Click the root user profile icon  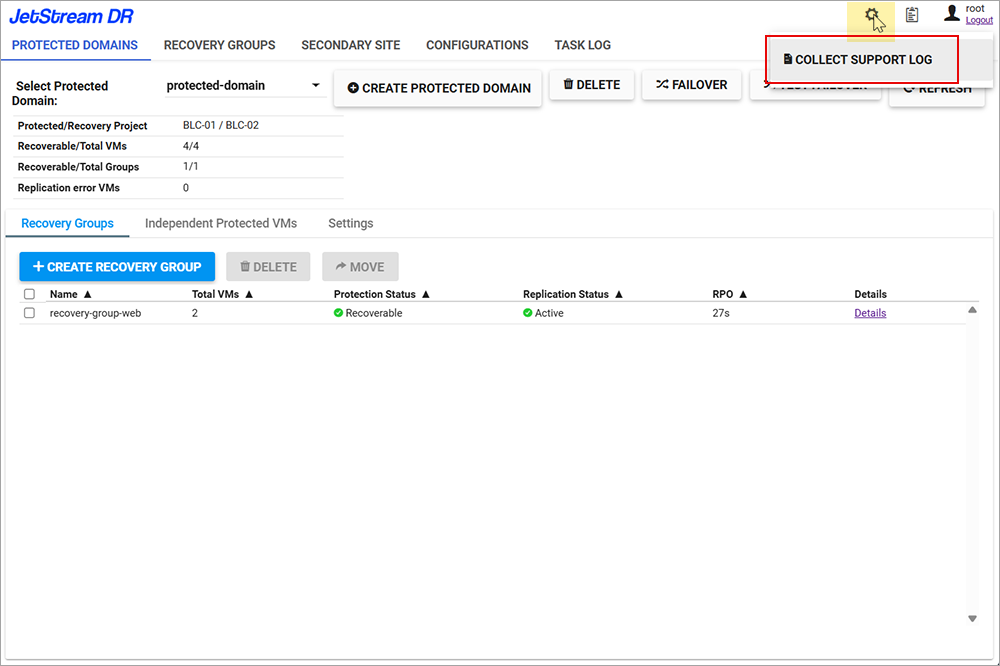(x=951, y=14)
